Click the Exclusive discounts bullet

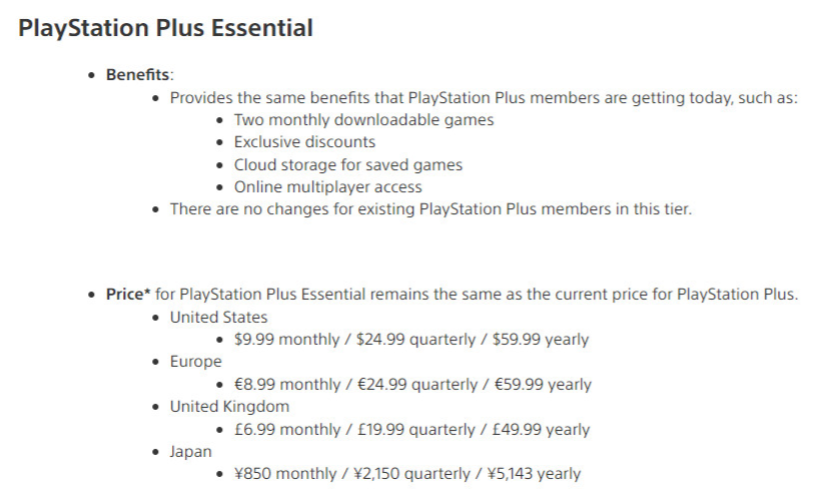pos(304,142)
